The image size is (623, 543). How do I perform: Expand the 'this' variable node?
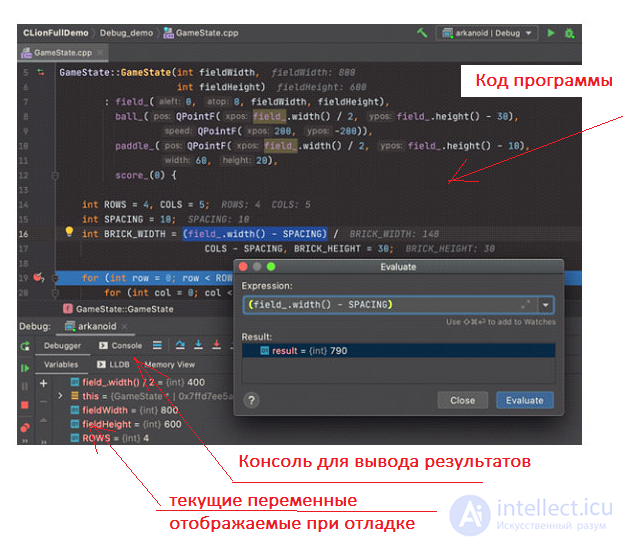60,396
